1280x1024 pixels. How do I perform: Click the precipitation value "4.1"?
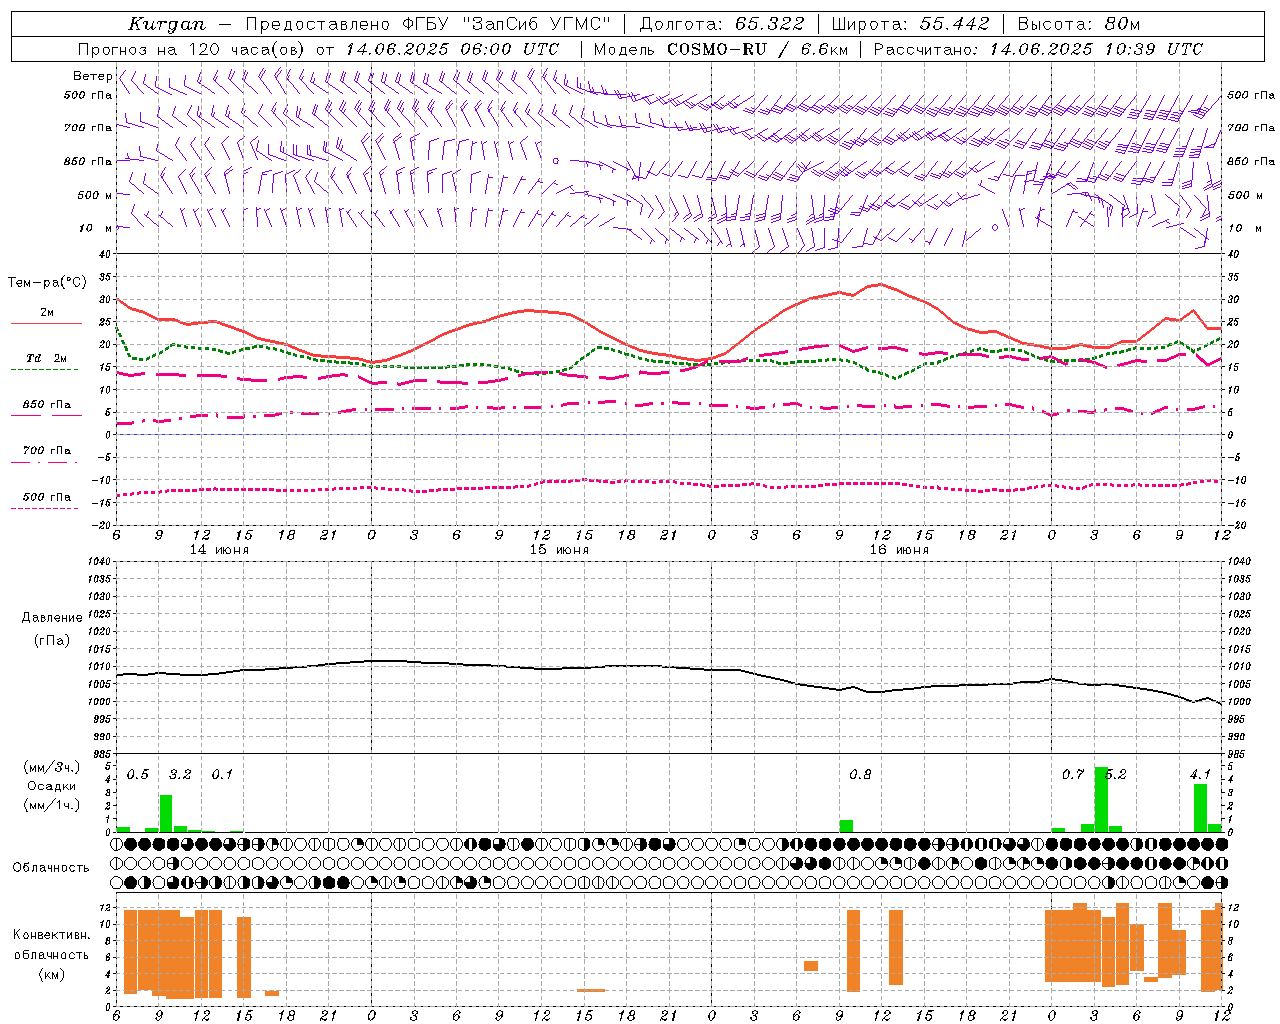1200,775
